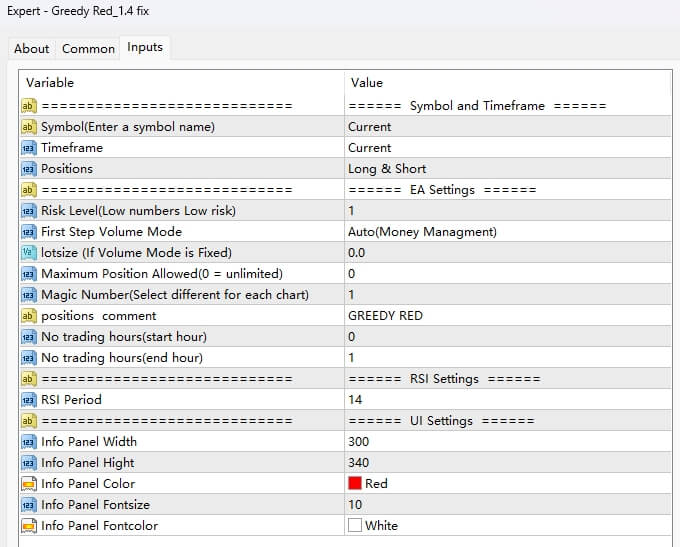This screenshot has width=680, height=547.
Task: Click the icon beside Info Panel Hight
Action: 29,463
